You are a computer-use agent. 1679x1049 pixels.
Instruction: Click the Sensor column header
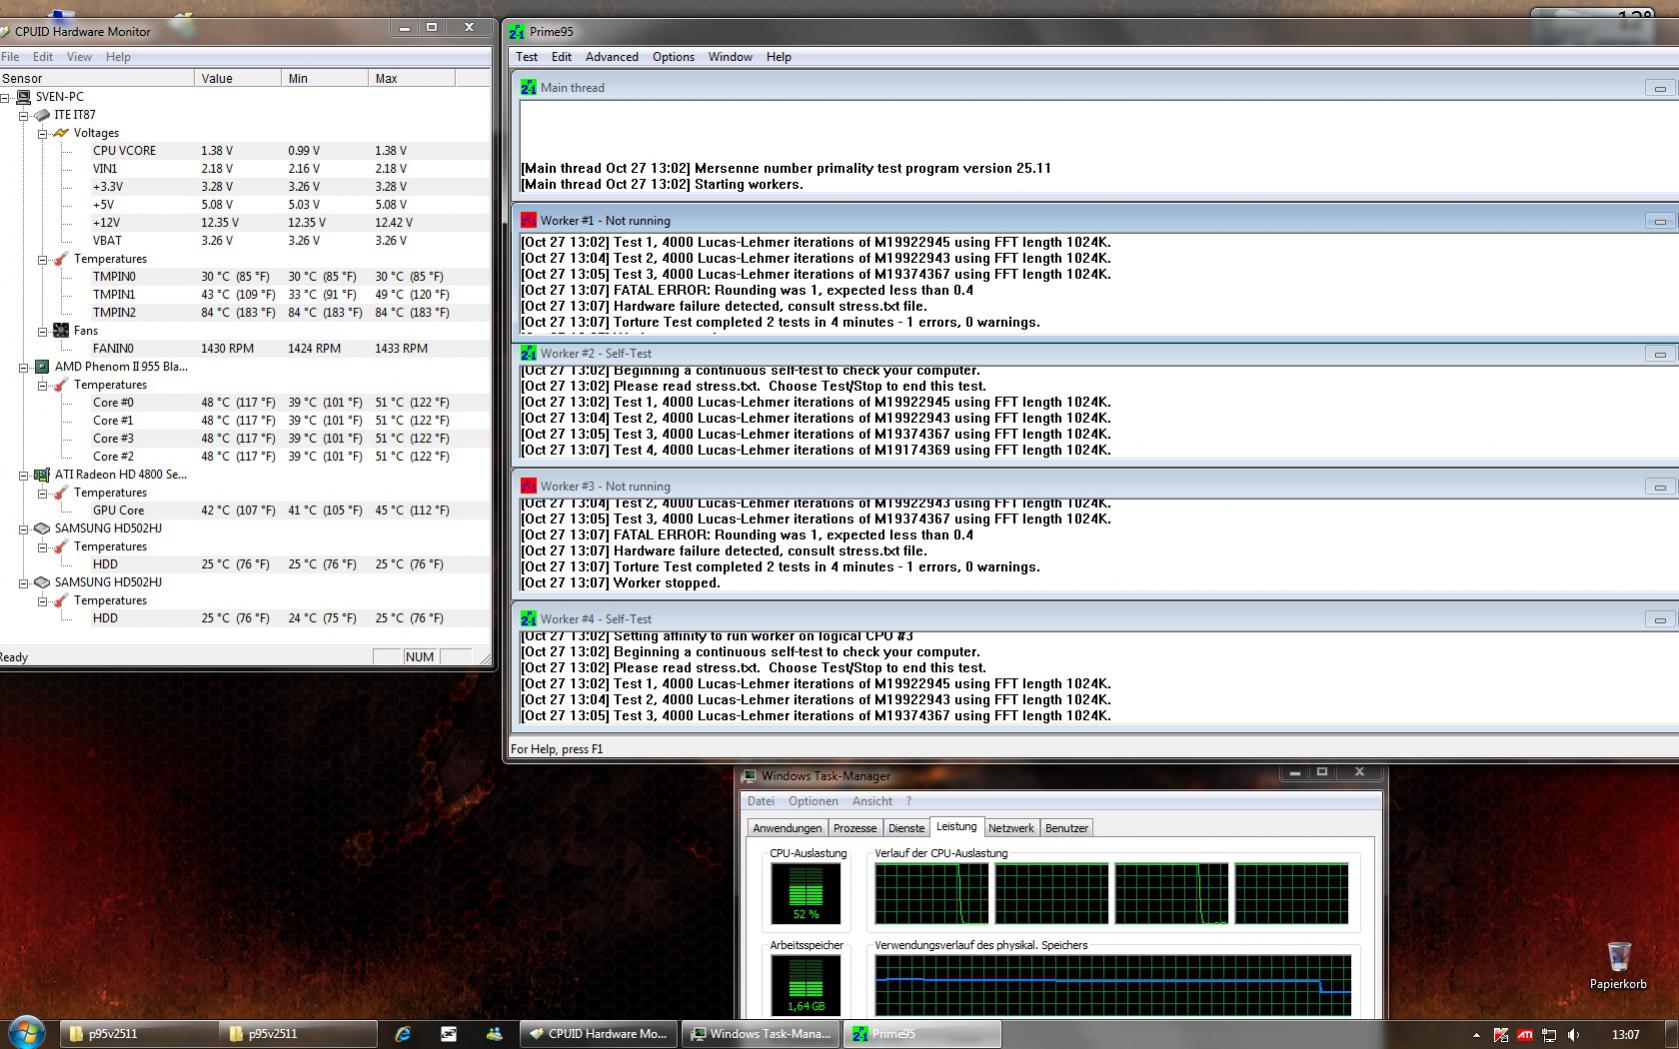[x=97, y=78]
